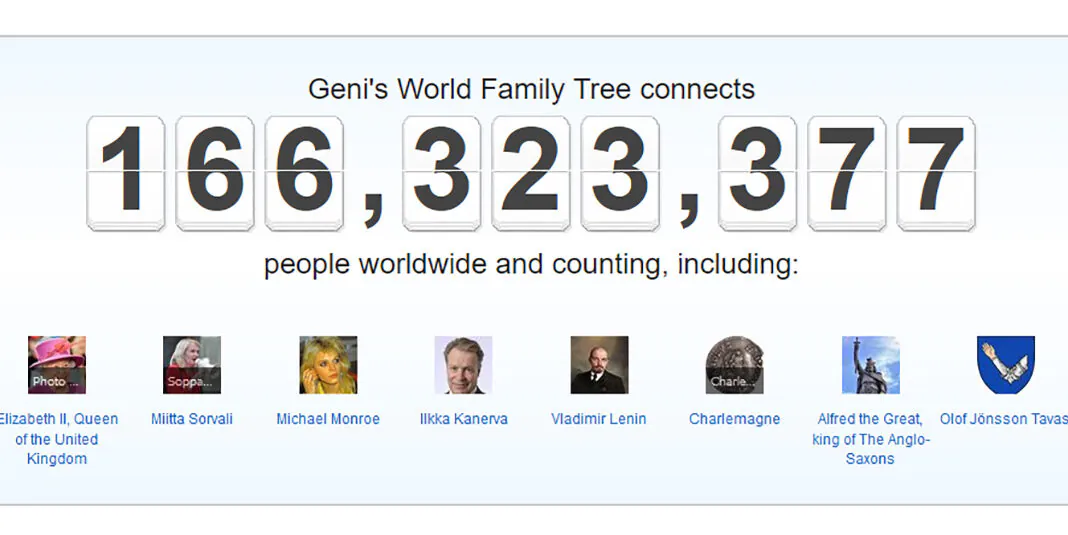This screenshot has width=1068, height=535.
Task: Go to the Ilkka Kanerva link
Action: coord(463,419)
